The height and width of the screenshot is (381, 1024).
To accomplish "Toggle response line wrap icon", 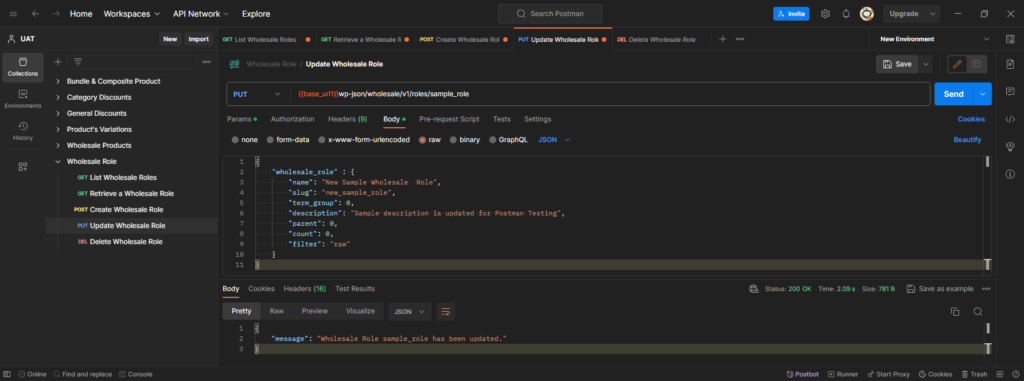I will coord(446,312).
